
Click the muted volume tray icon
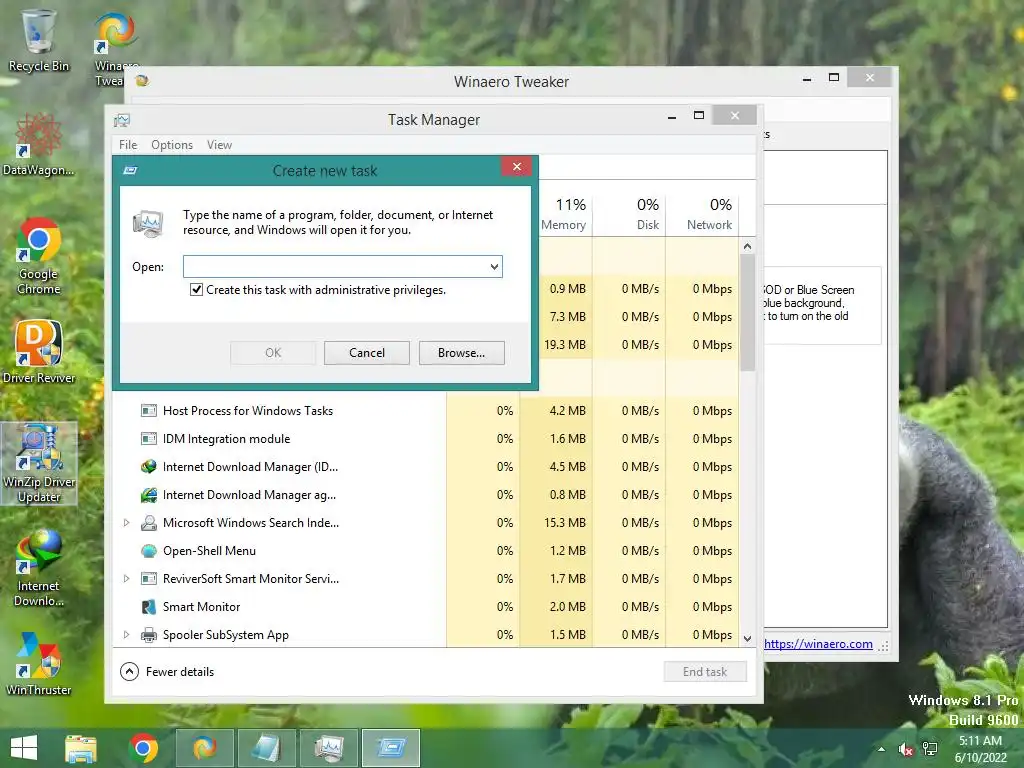click(906, 749)
